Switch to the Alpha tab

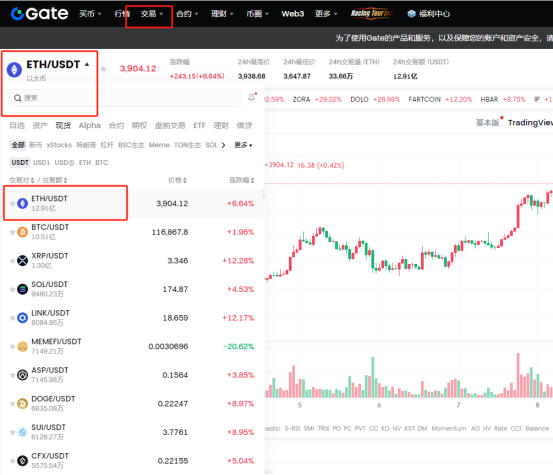(x=90, y=126)
